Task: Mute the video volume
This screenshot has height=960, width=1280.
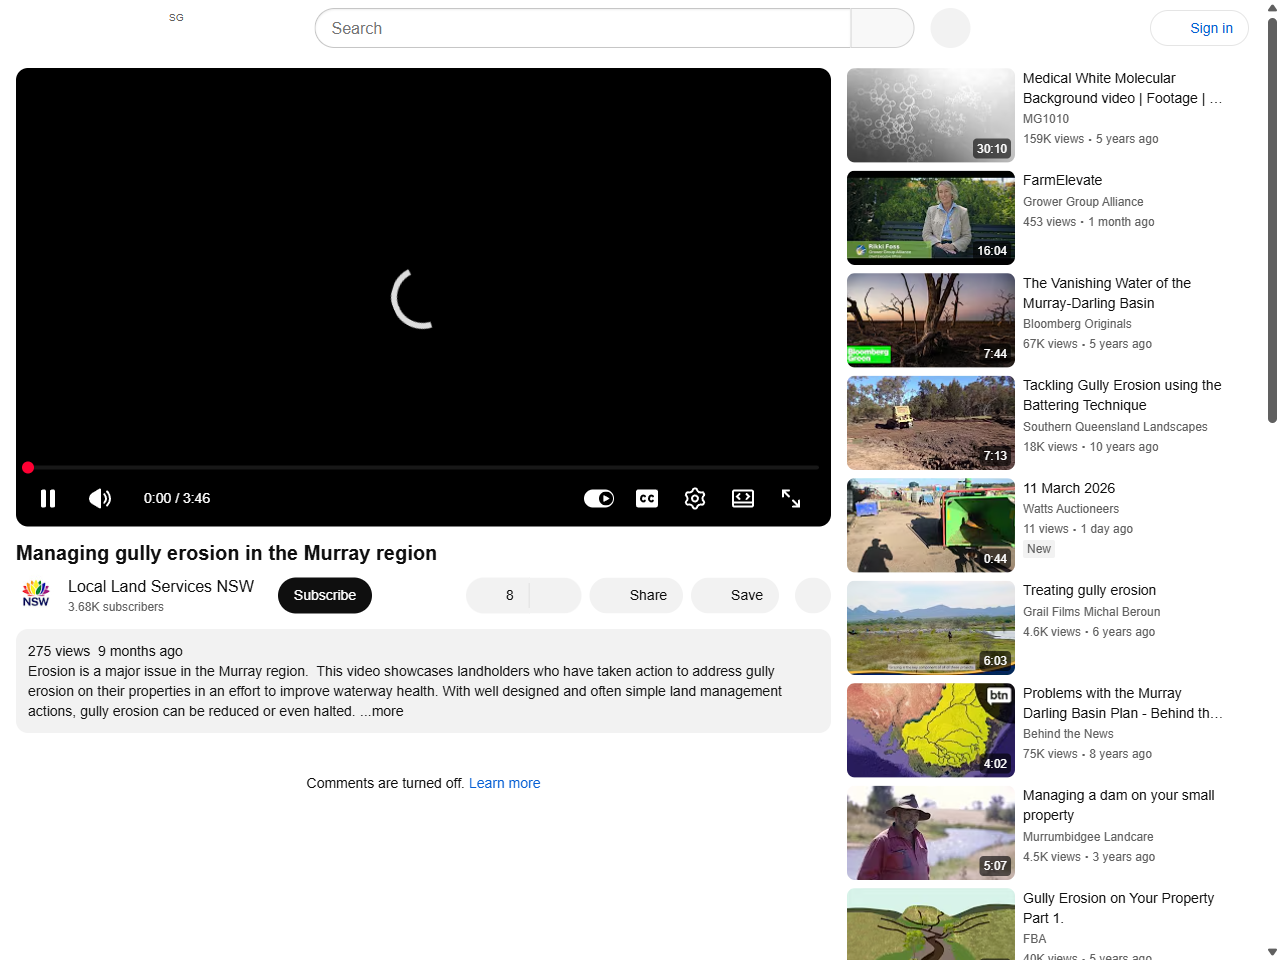Action: pyautogui.click(x=99, y=498)
